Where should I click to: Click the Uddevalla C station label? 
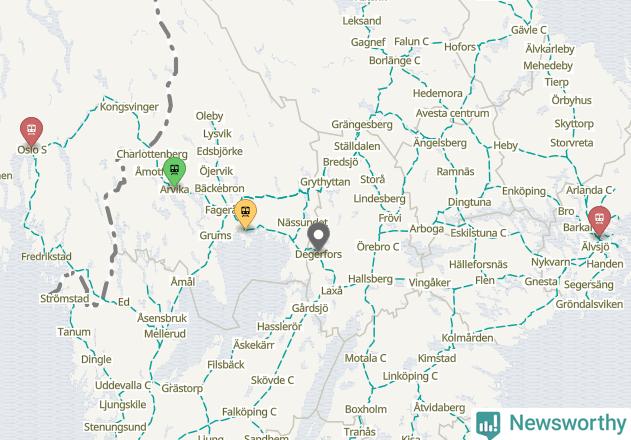click(123, 385)
